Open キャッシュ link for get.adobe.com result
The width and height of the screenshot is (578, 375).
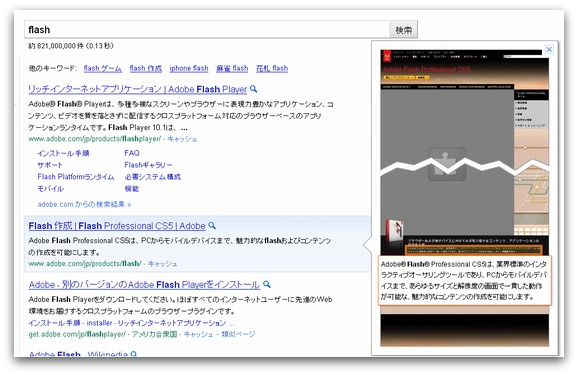198,334
